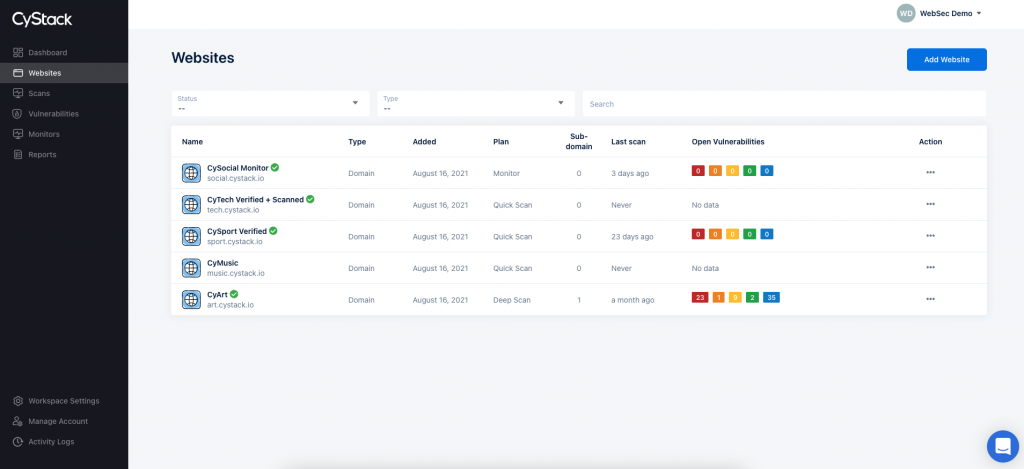Click the Vulnerabilities shield icon
The image size is (1024, 469).
[x=18, y=114]
